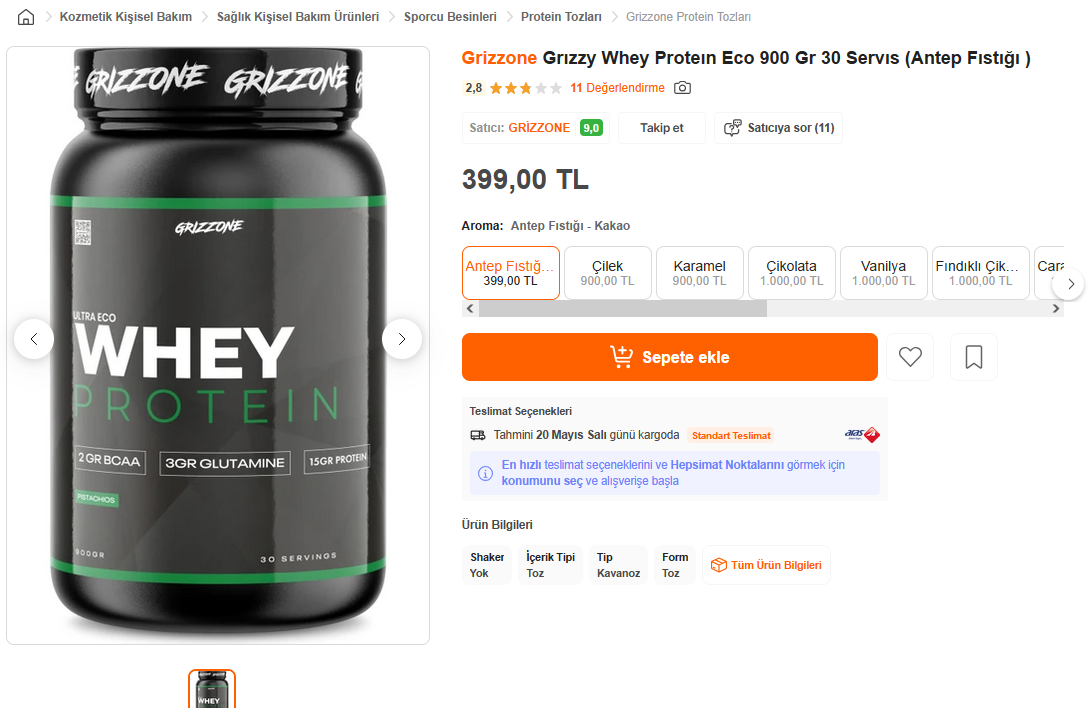The width and height of the screenshot is (1092, 708).
Task: Add product to favorites with heart icon
Action: (910, 357)
